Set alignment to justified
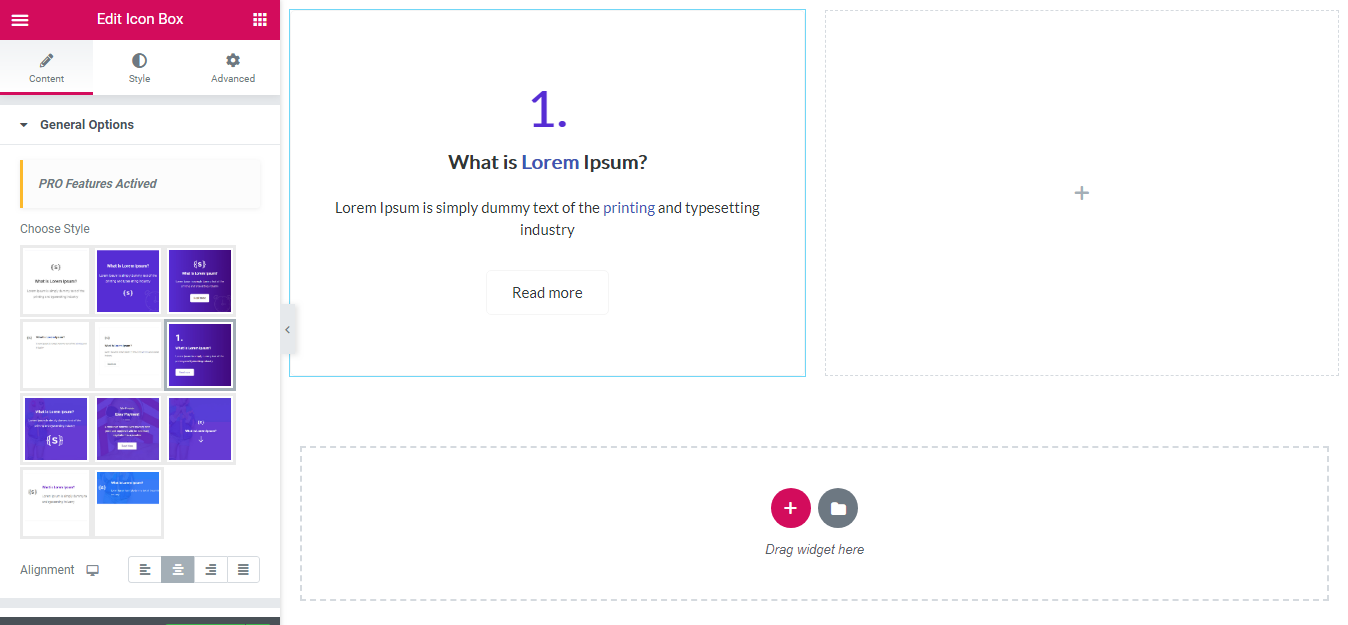Screen dimensions: 1348x625 pos(243,569)
